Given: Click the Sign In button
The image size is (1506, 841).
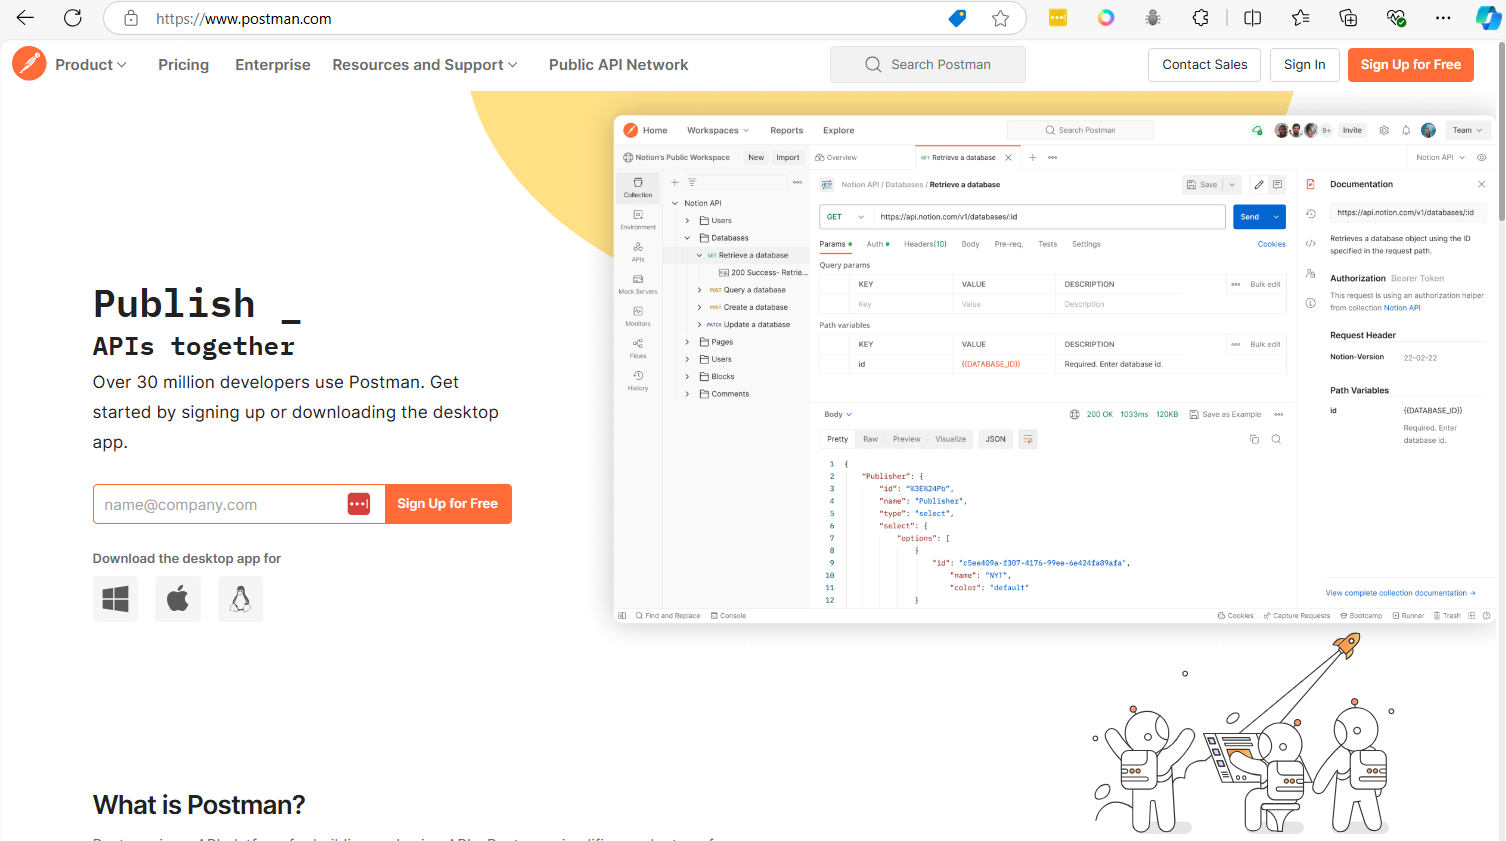Looking at the screenshot, I should [x=1304, y=65].
